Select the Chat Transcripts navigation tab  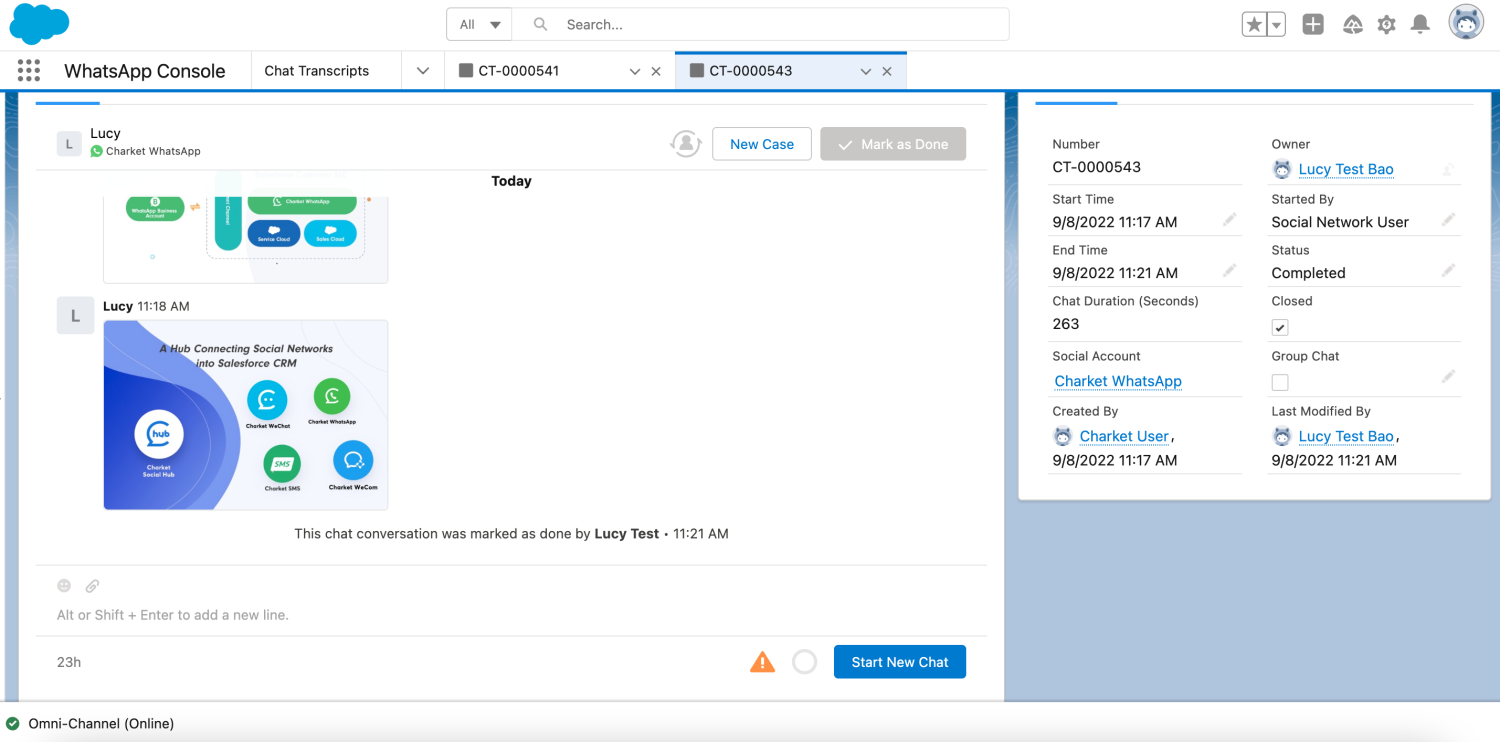point(317,71)
